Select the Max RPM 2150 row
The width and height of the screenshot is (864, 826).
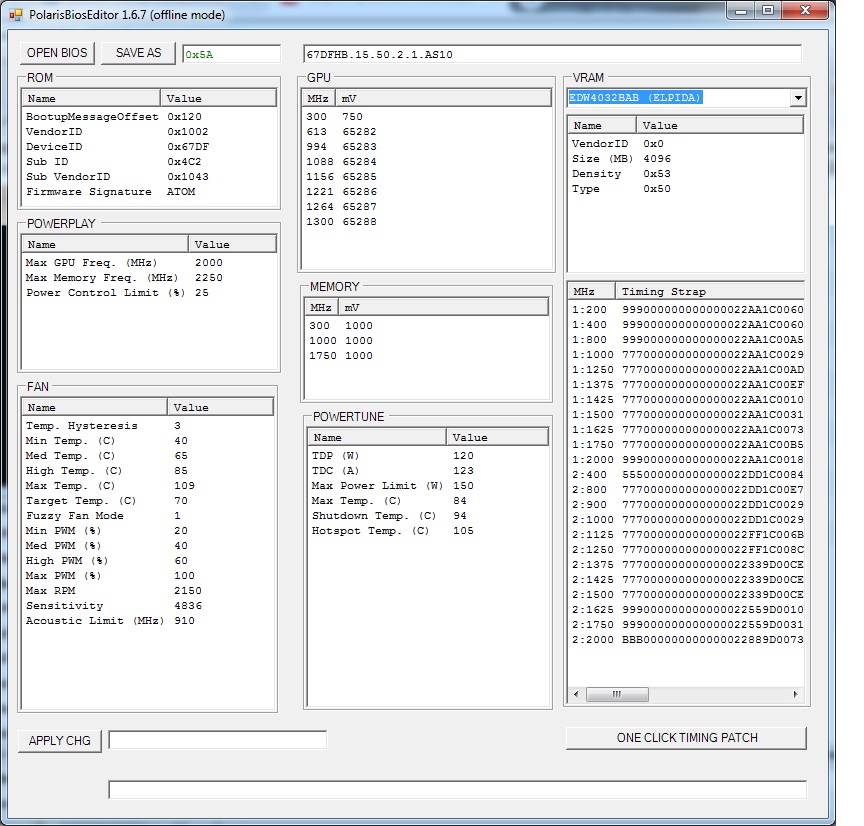pos(148,591)
